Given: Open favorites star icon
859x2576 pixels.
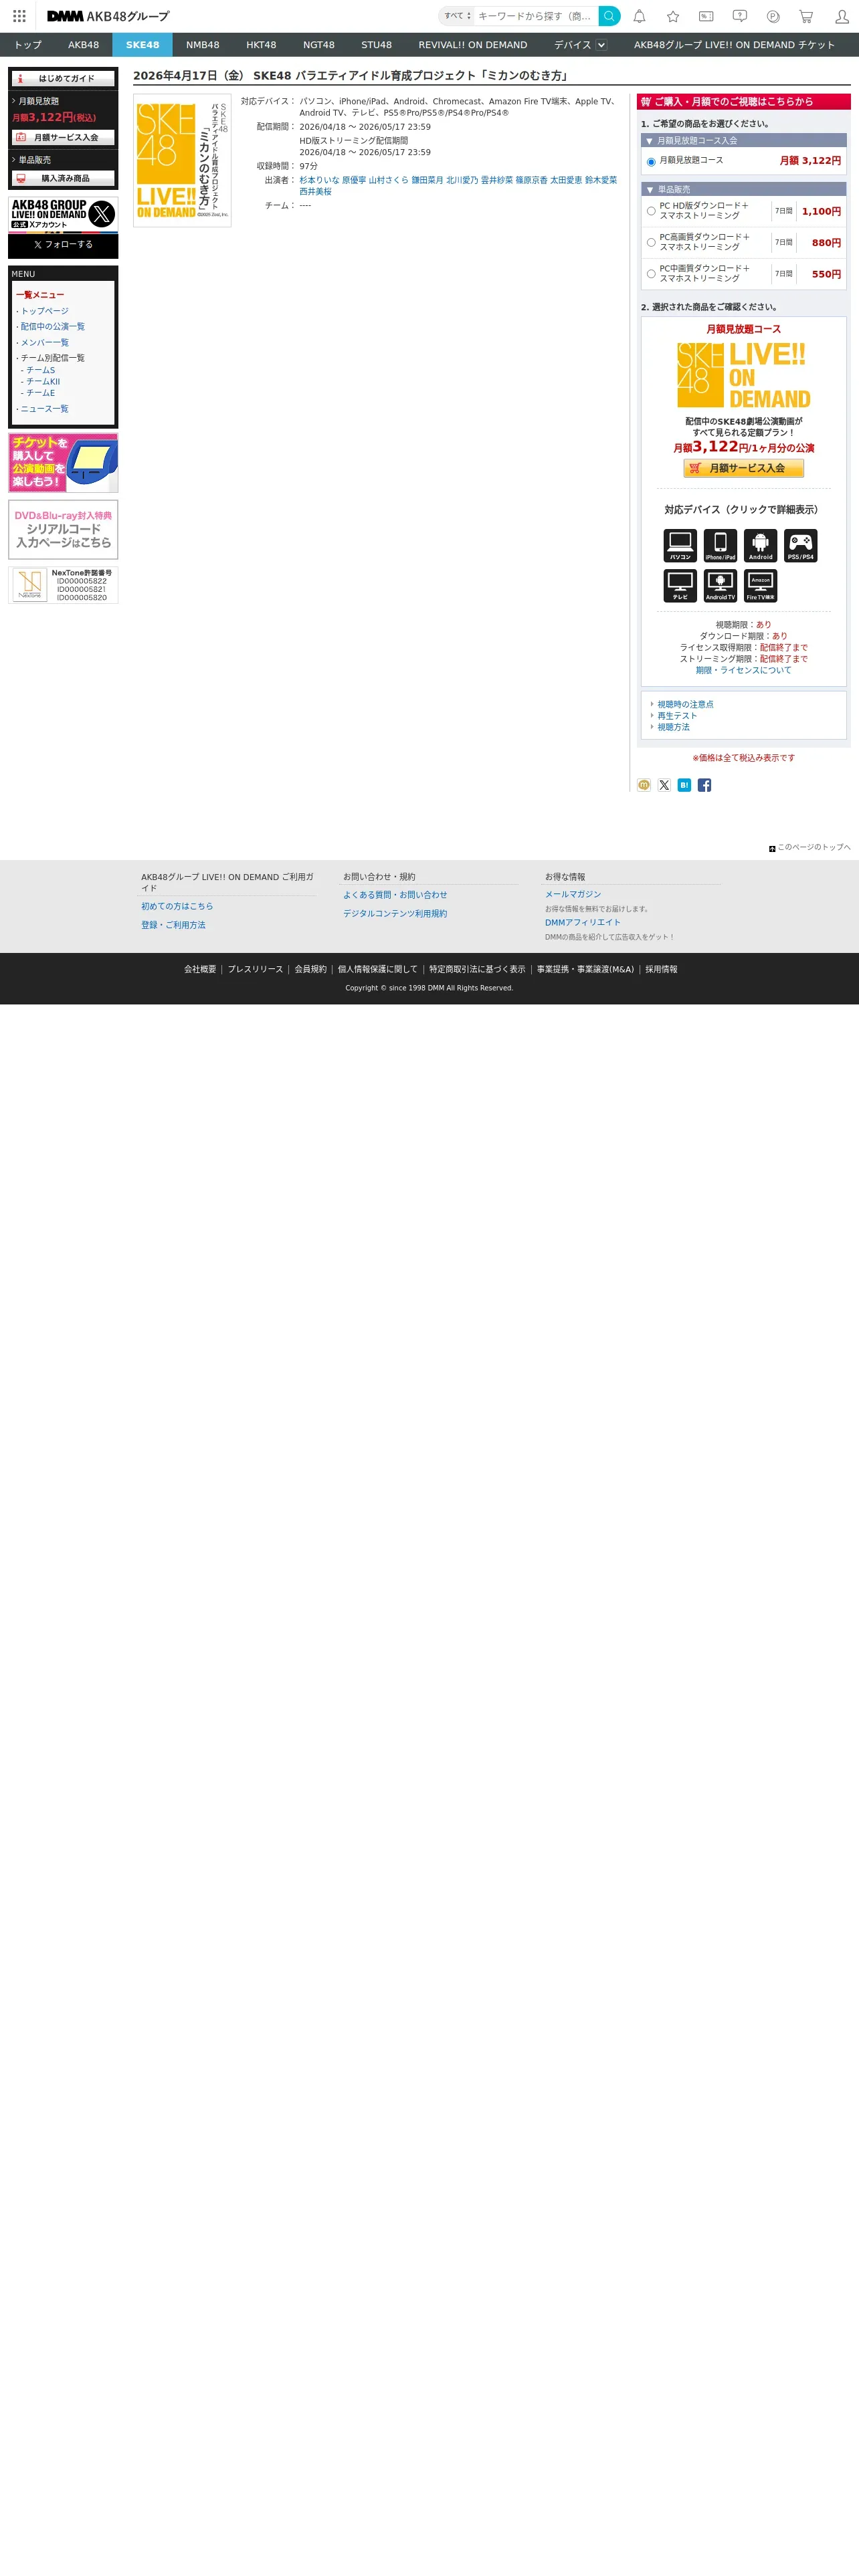Looking at the screenshot, I should click(673, 16).
